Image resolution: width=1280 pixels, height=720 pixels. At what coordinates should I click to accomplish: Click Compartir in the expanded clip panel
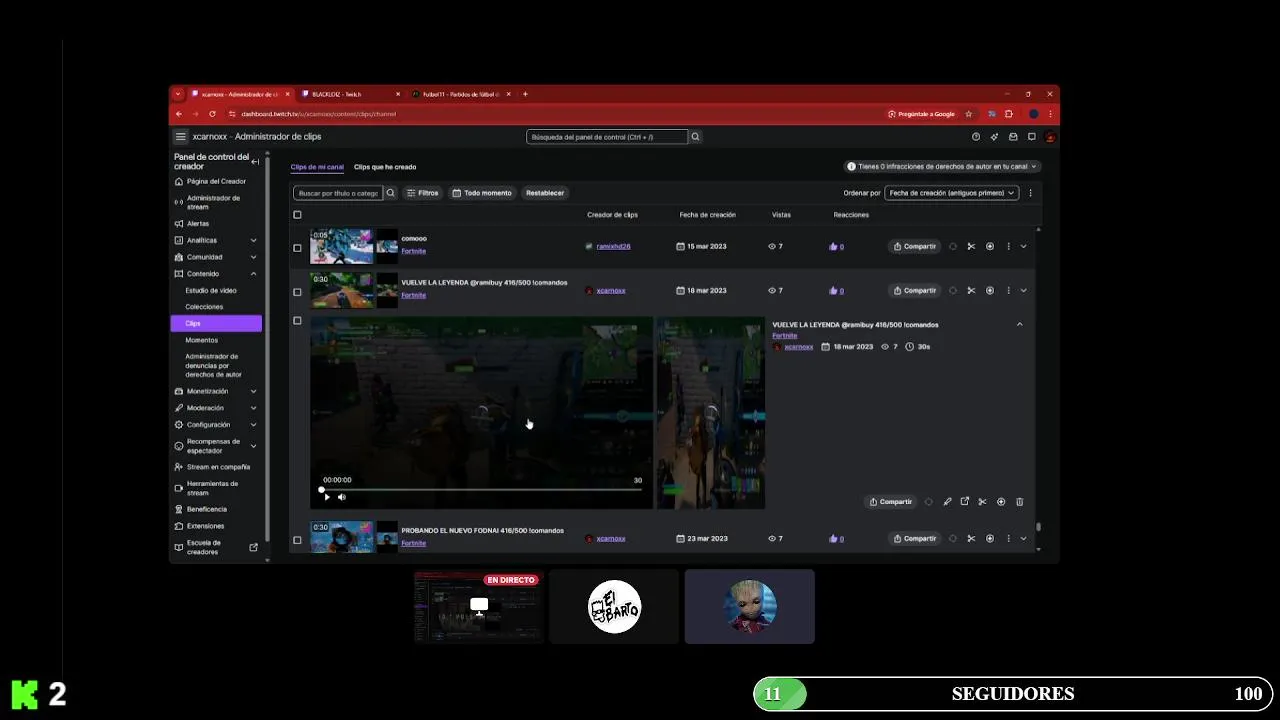[891, 502]
